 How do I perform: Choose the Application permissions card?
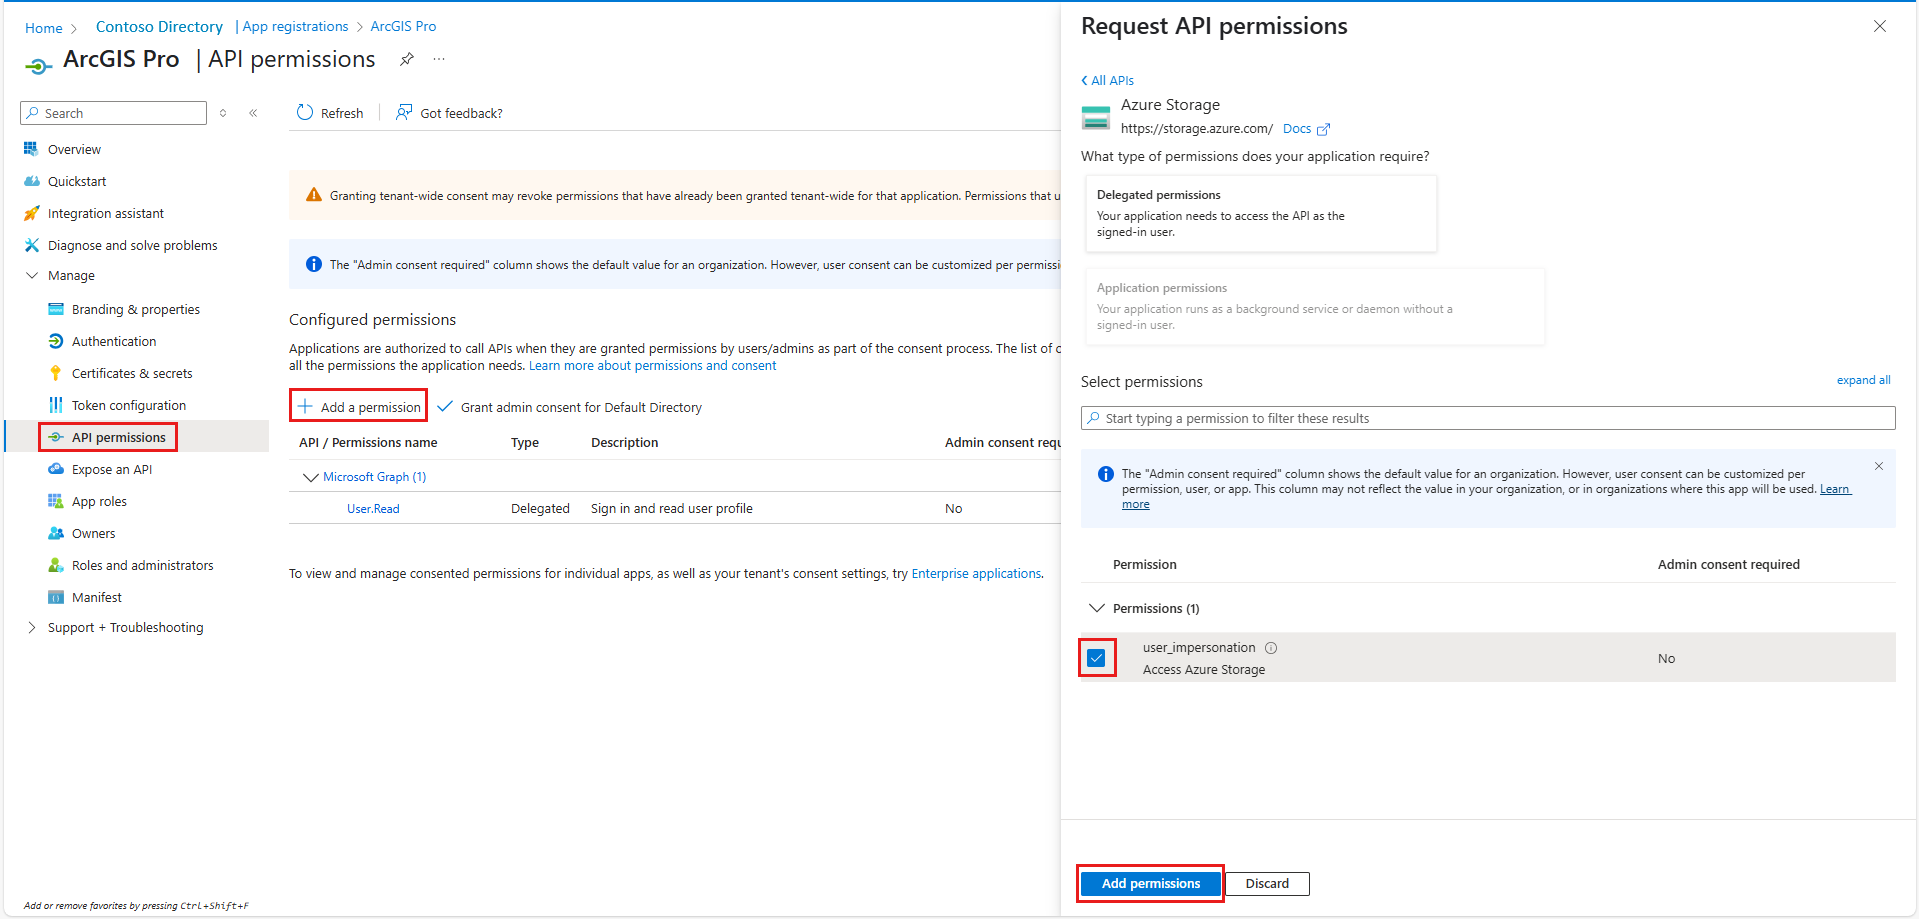coord(1313,306)
